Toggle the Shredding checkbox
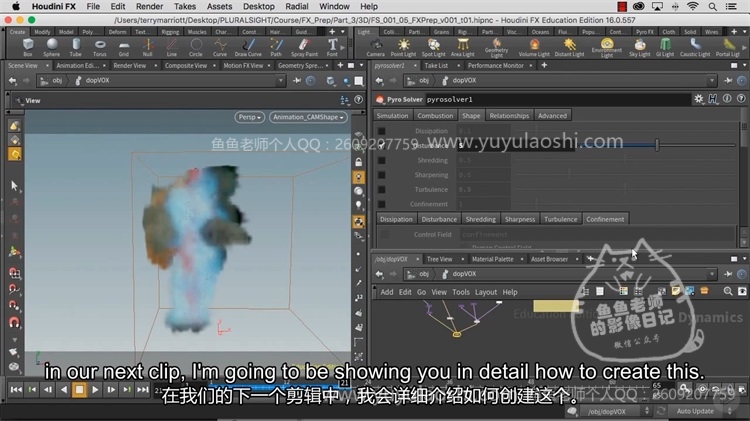The height and width of the screenshot is (421, 750). pyautogui.click(x=382, y=160)
